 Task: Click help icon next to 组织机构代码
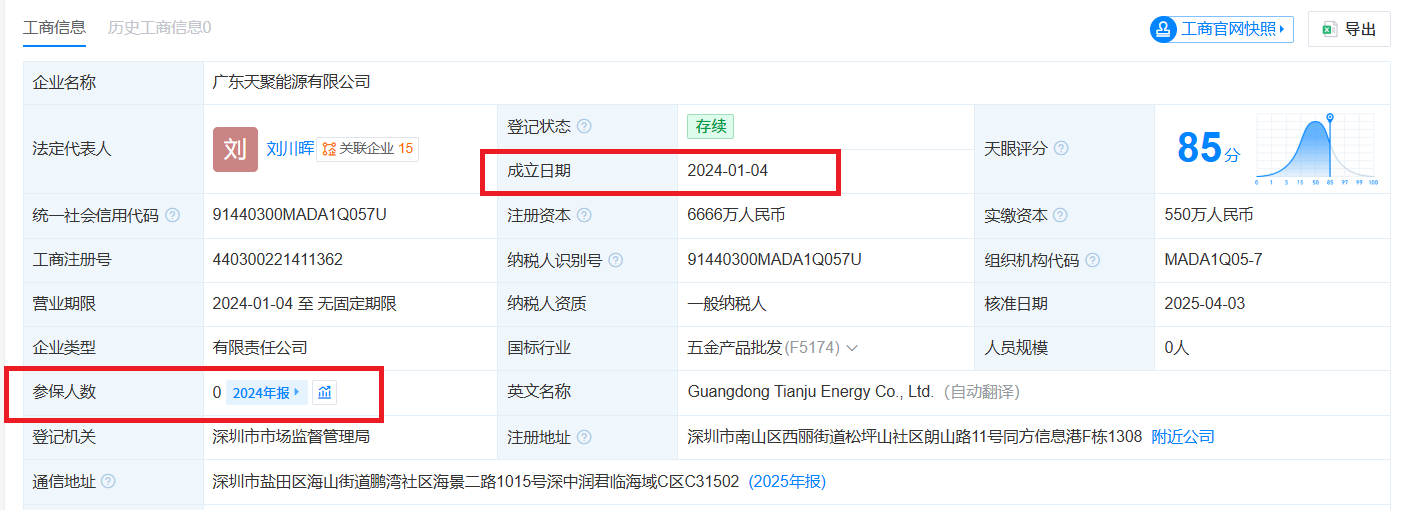tap(1093, 260)
